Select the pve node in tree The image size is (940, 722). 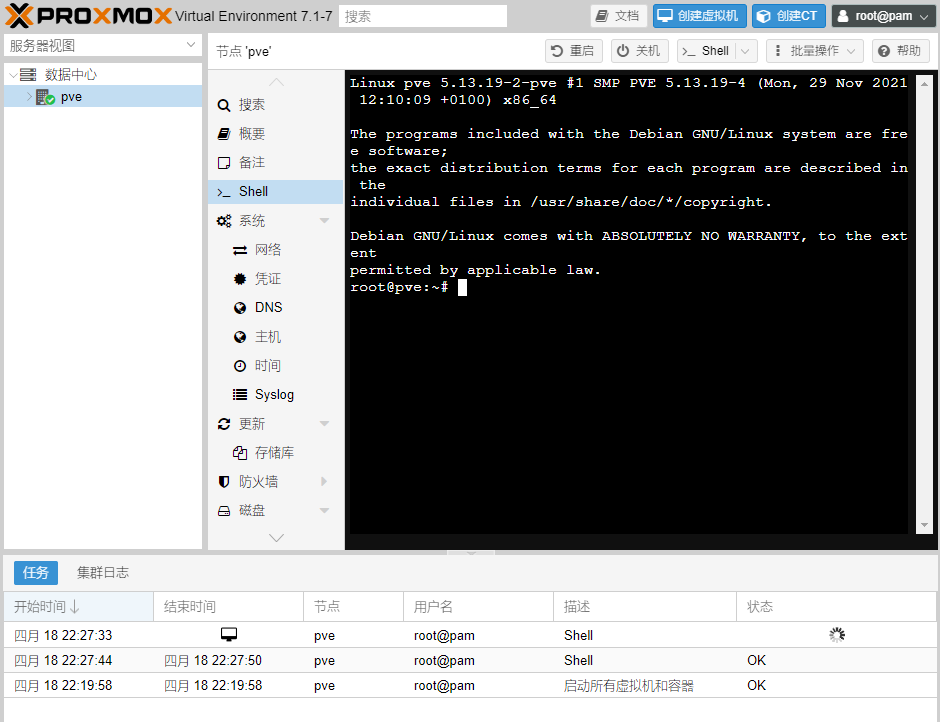click(103, 97)
